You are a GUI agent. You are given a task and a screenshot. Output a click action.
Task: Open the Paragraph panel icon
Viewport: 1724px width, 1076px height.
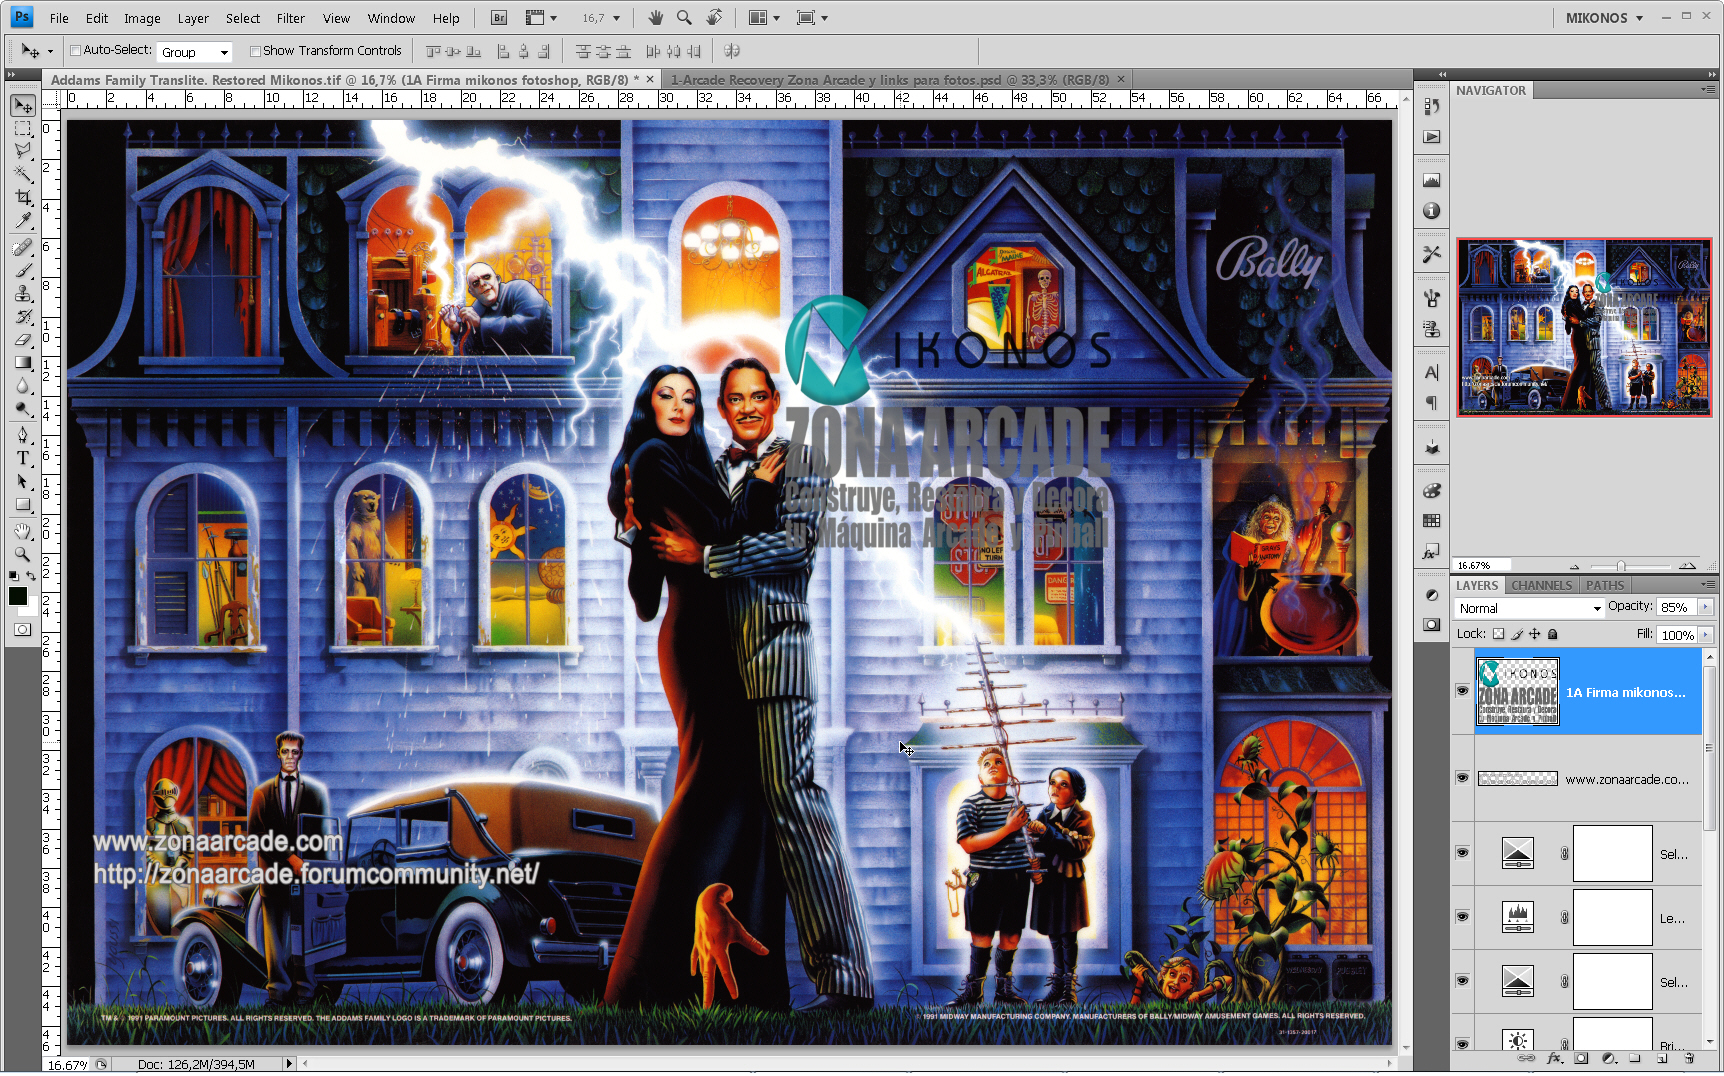click(1432, 403)
